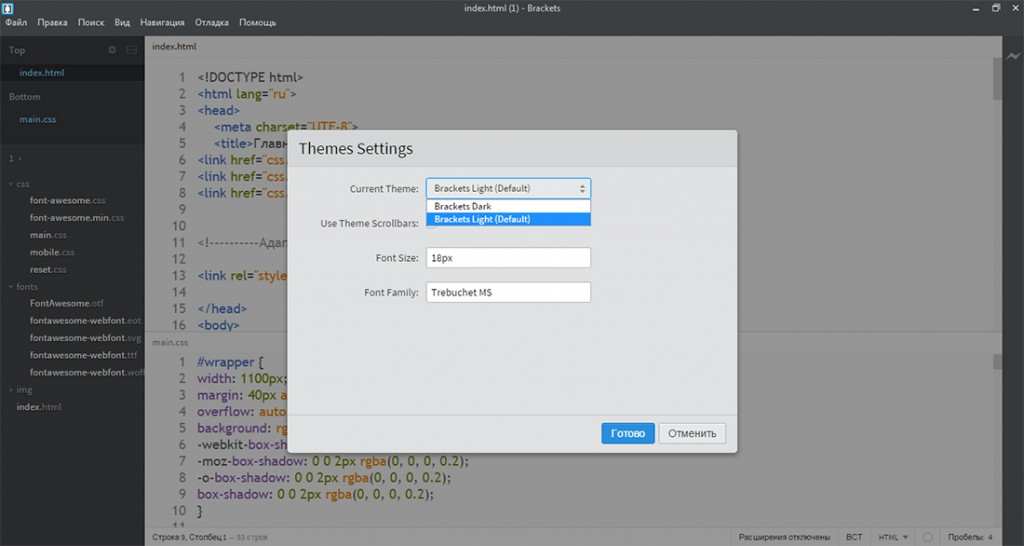The height and width of the screenshot is (546, 1024).
Task: Click the Font Size input field
Action: pyautogui.click(x=508, y=257)
